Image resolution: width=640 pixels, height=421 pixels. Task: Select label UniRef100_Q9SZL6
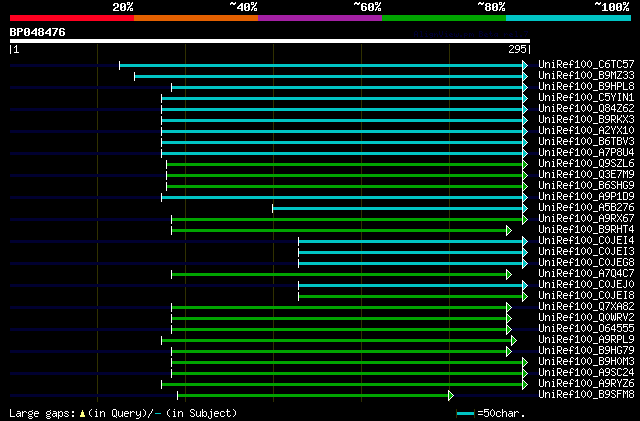coord(586,164)
